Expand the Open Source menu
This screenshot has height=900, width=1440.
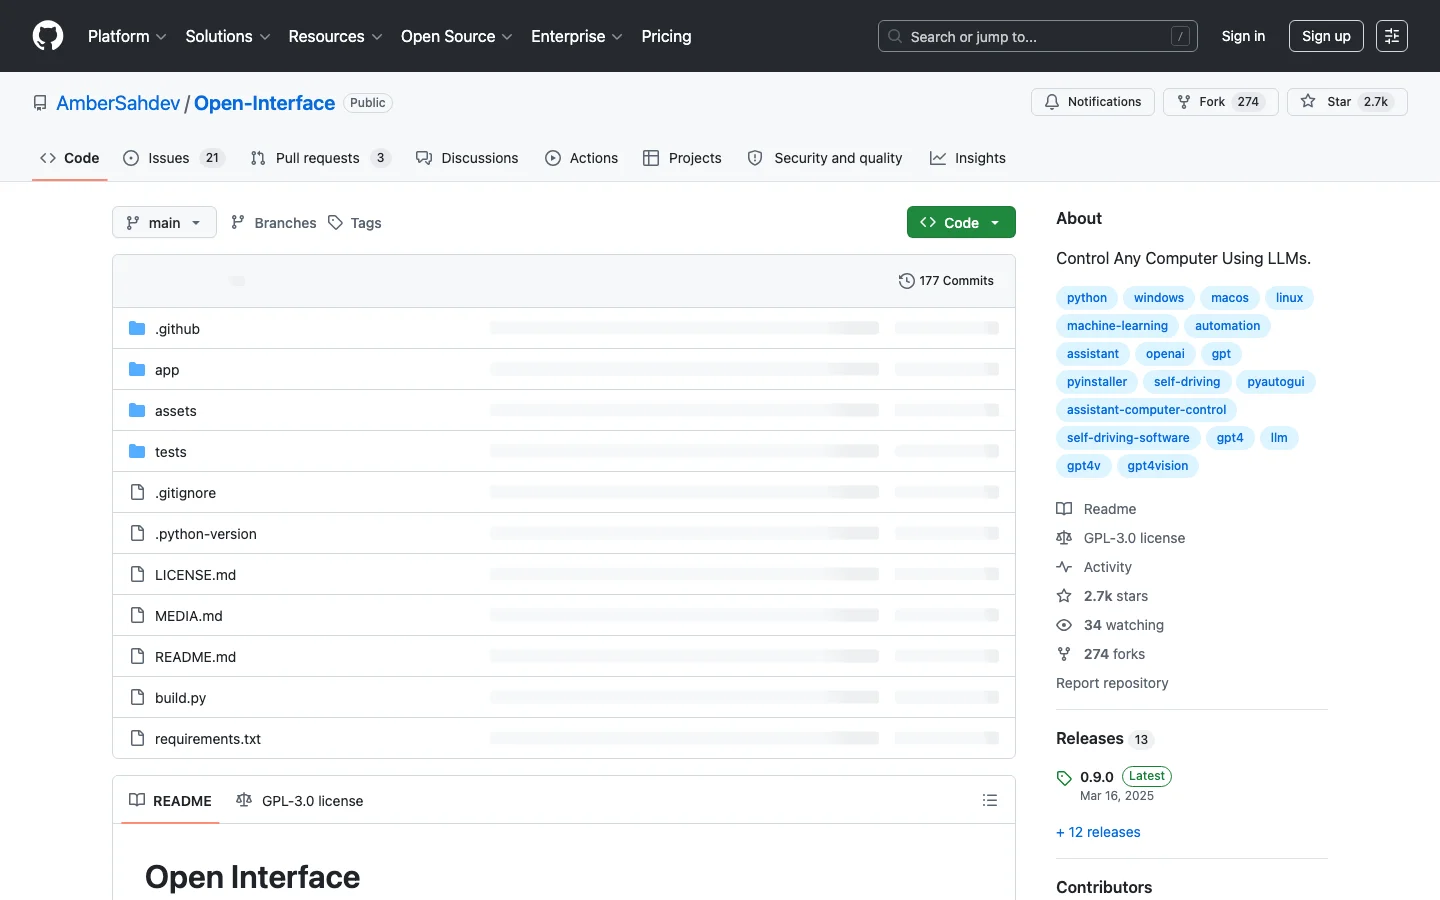457,36
